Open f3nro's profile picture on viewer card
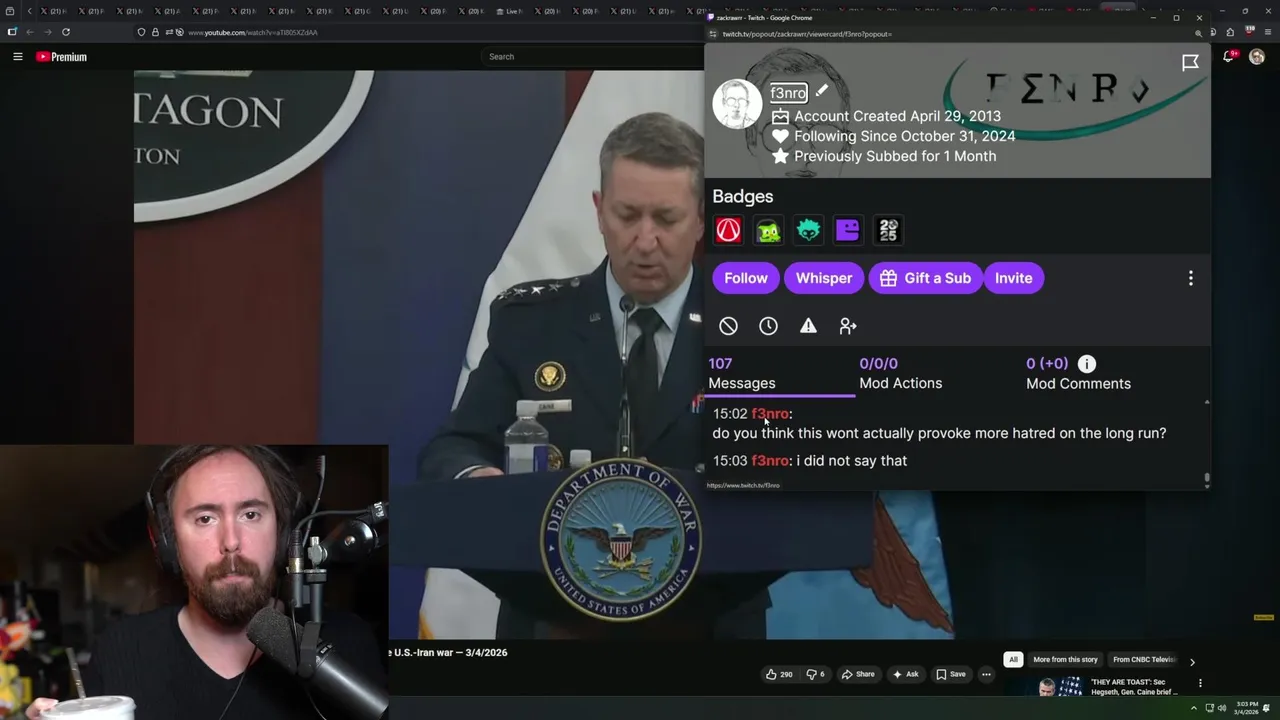This screenshot has width=1280, height=720. point(737,104)
